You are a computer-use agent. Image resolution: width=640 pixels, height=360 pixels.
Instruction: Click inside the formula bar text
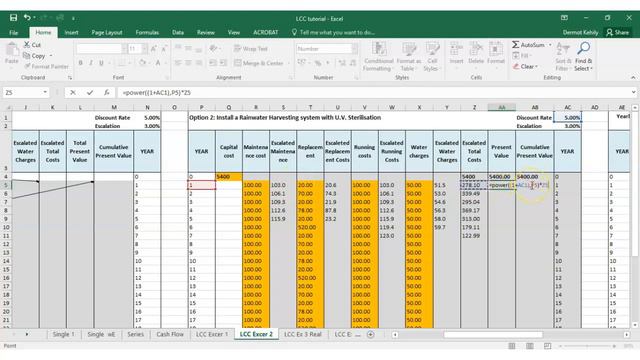point(157,93)
